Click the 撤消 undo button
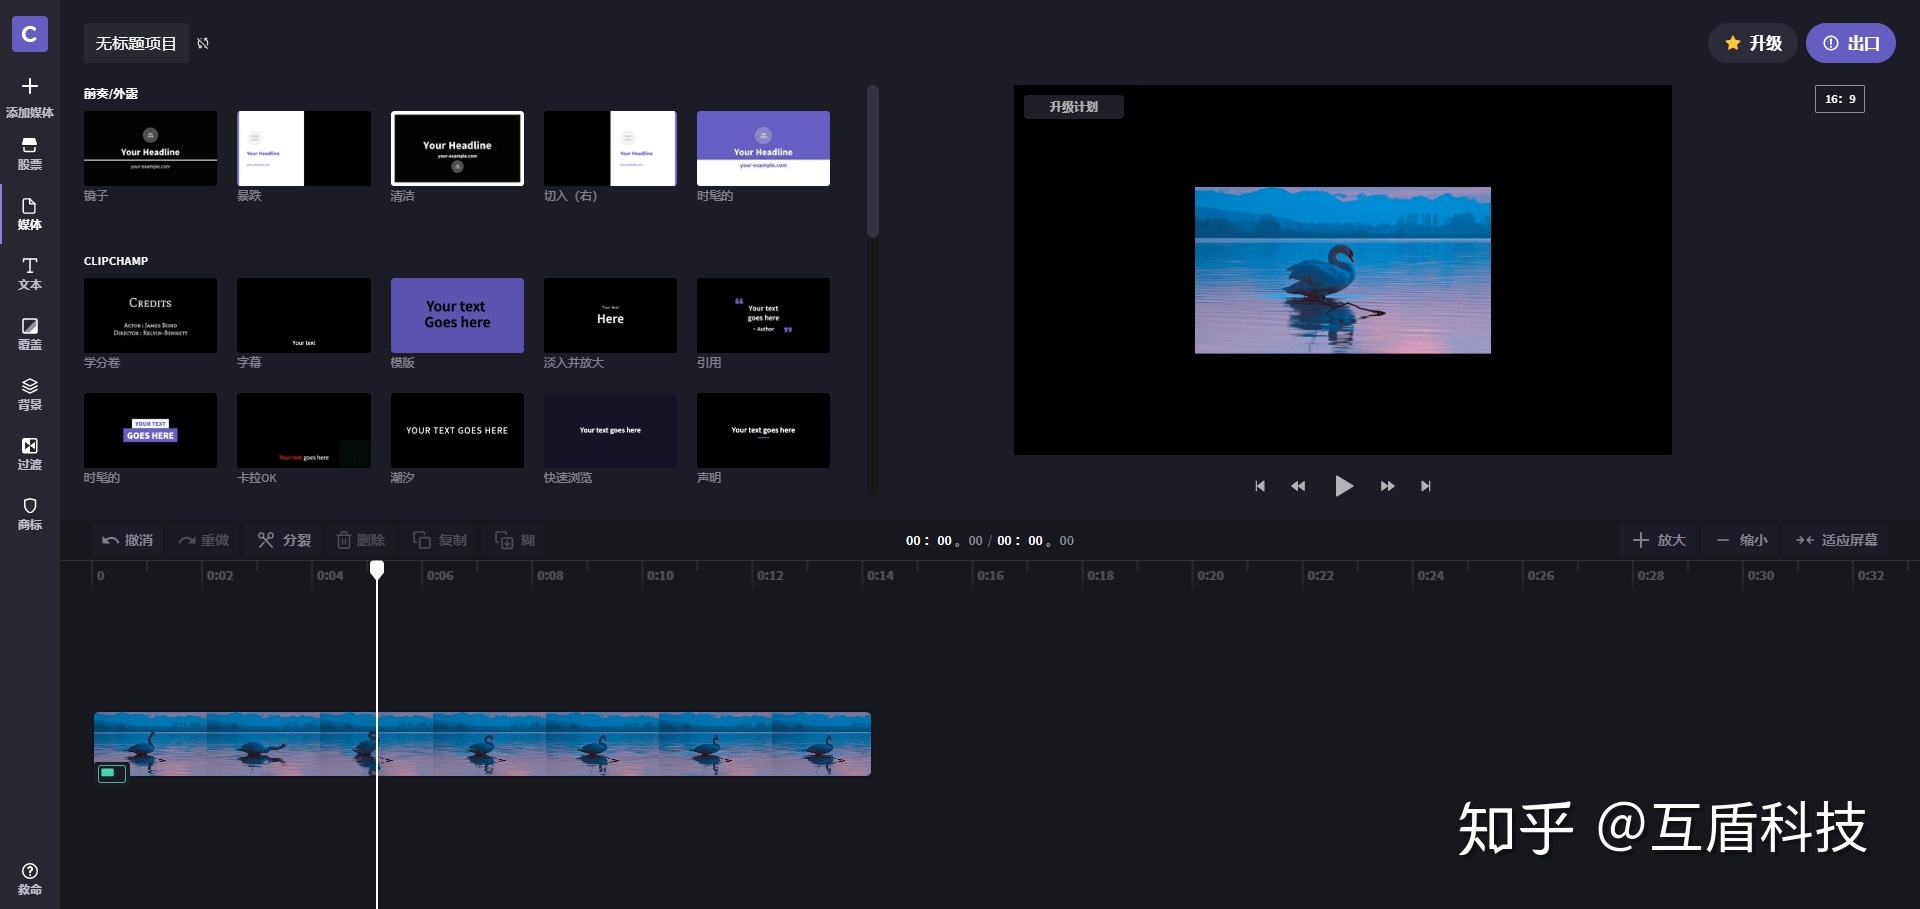Screen dimensions: 1920x909 (x=127, y=540)
